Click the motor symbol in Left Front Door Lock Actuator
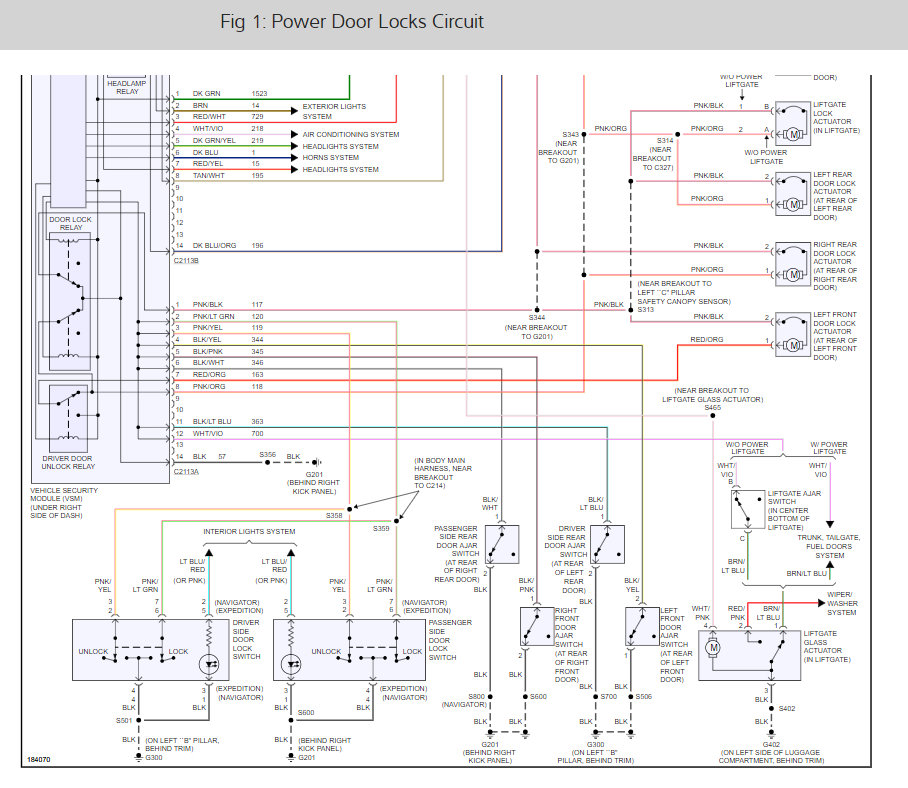The height and width of the screenshot is (788, 908). 794,346
